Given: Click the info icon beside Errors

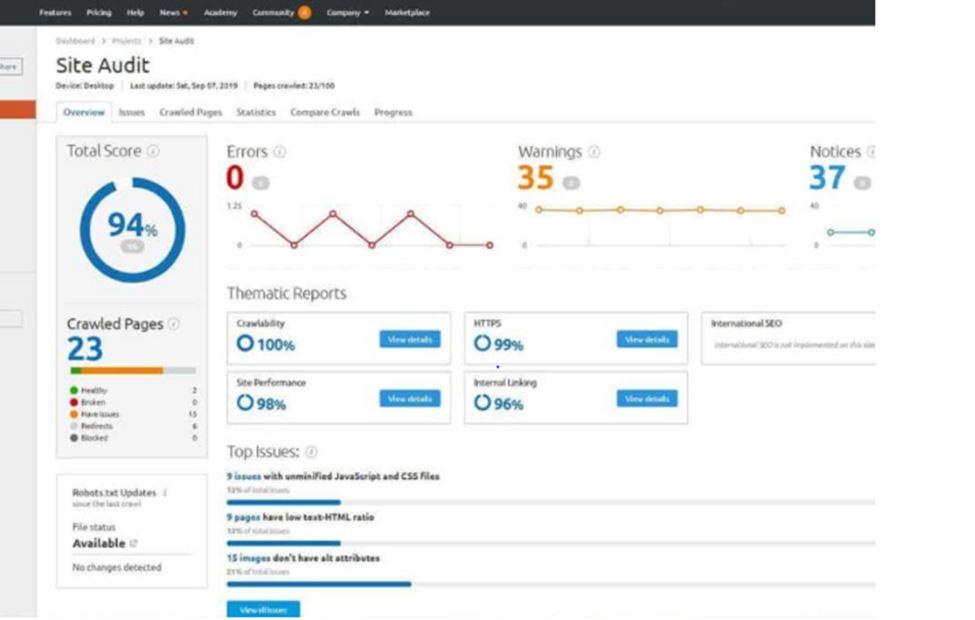Looking at the screenshot, I should pos(280,152).
